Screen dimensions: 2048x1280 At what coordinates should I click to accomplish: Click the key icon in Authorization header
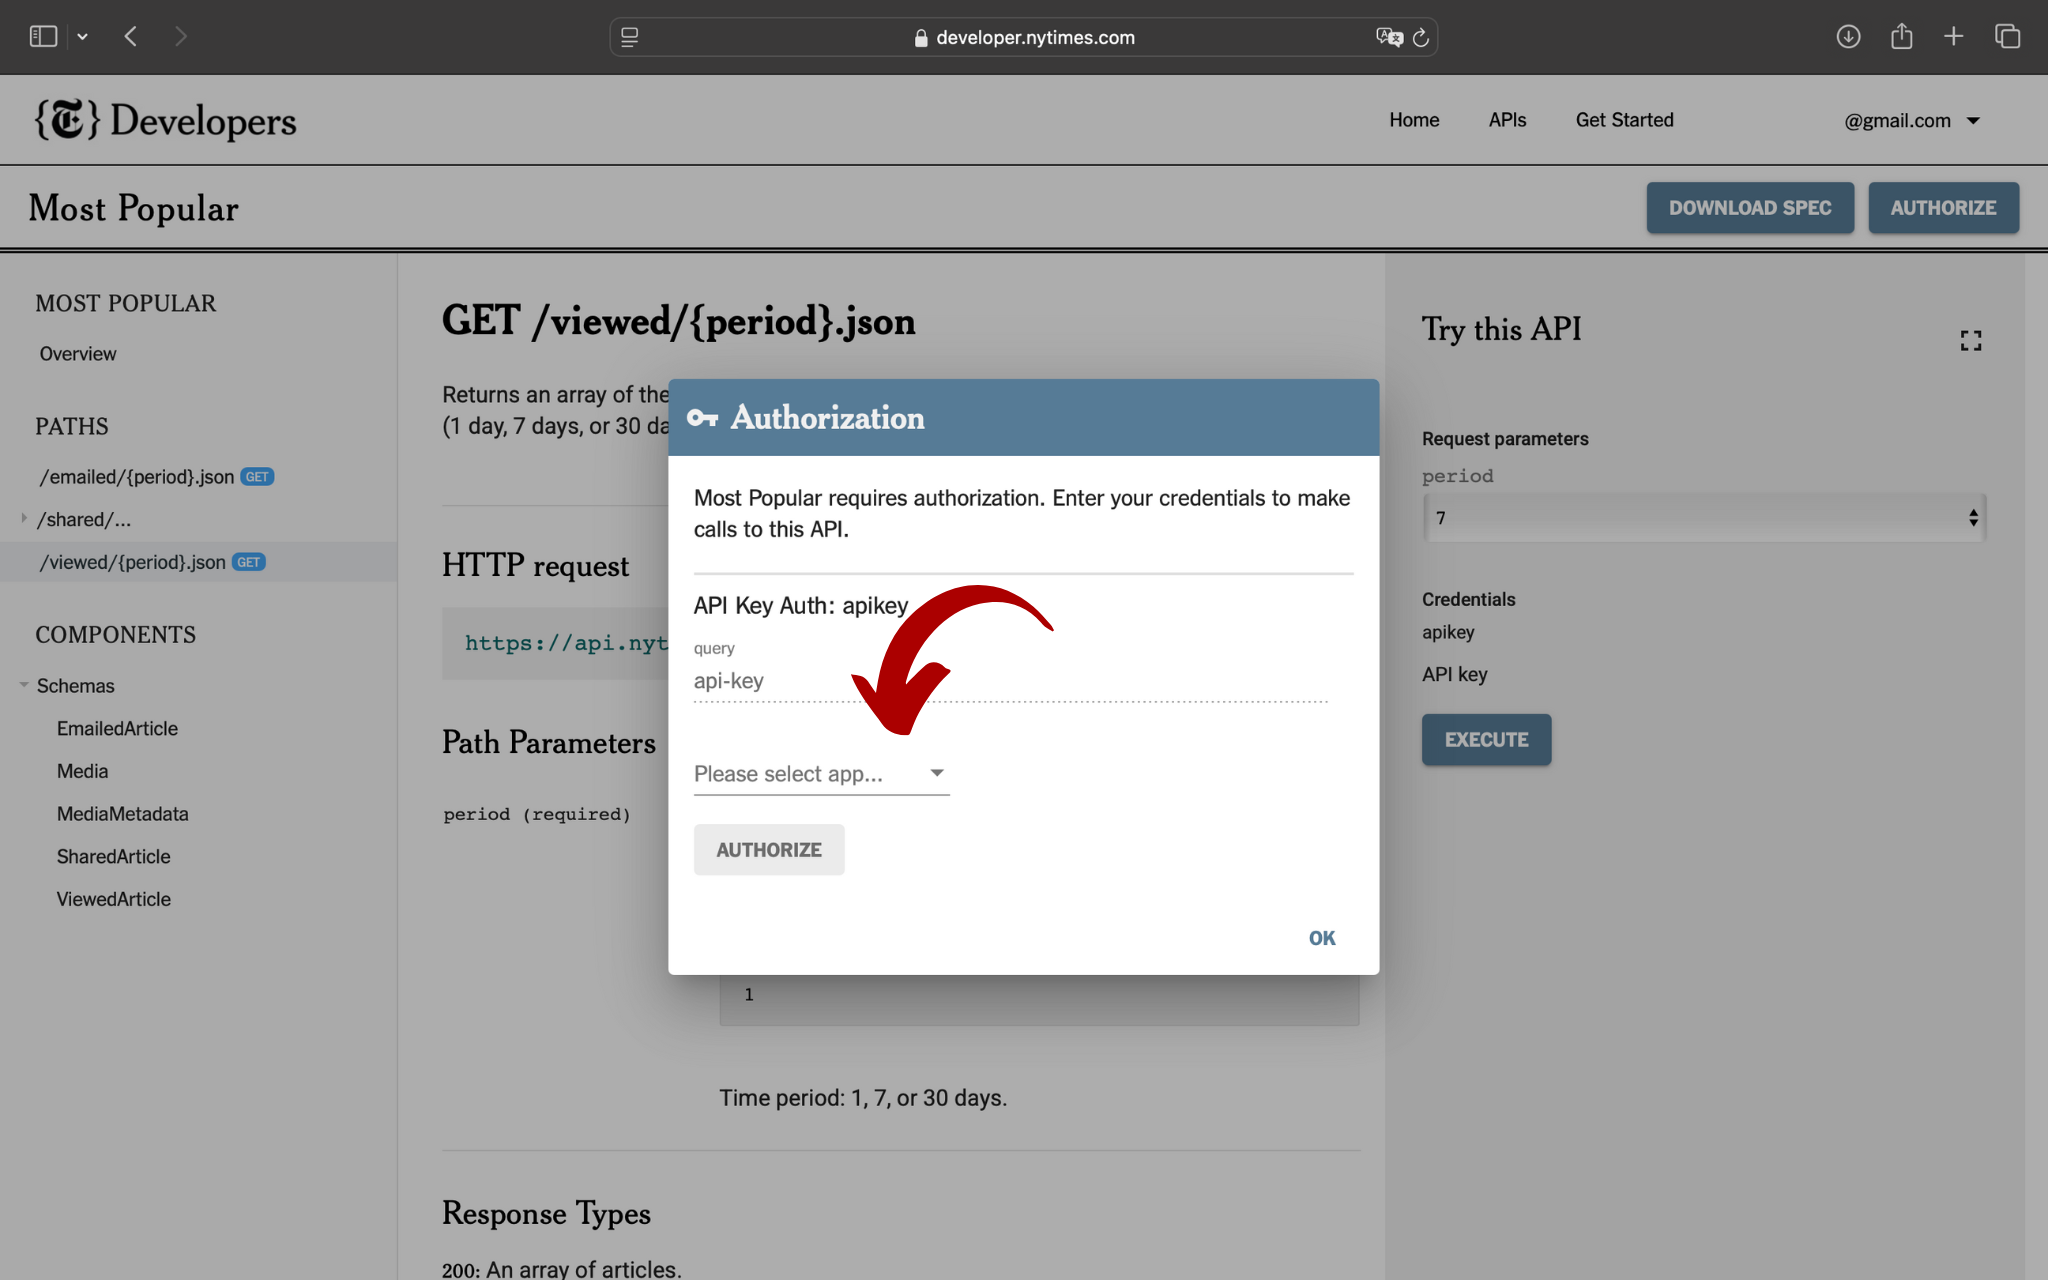[702, 418]
